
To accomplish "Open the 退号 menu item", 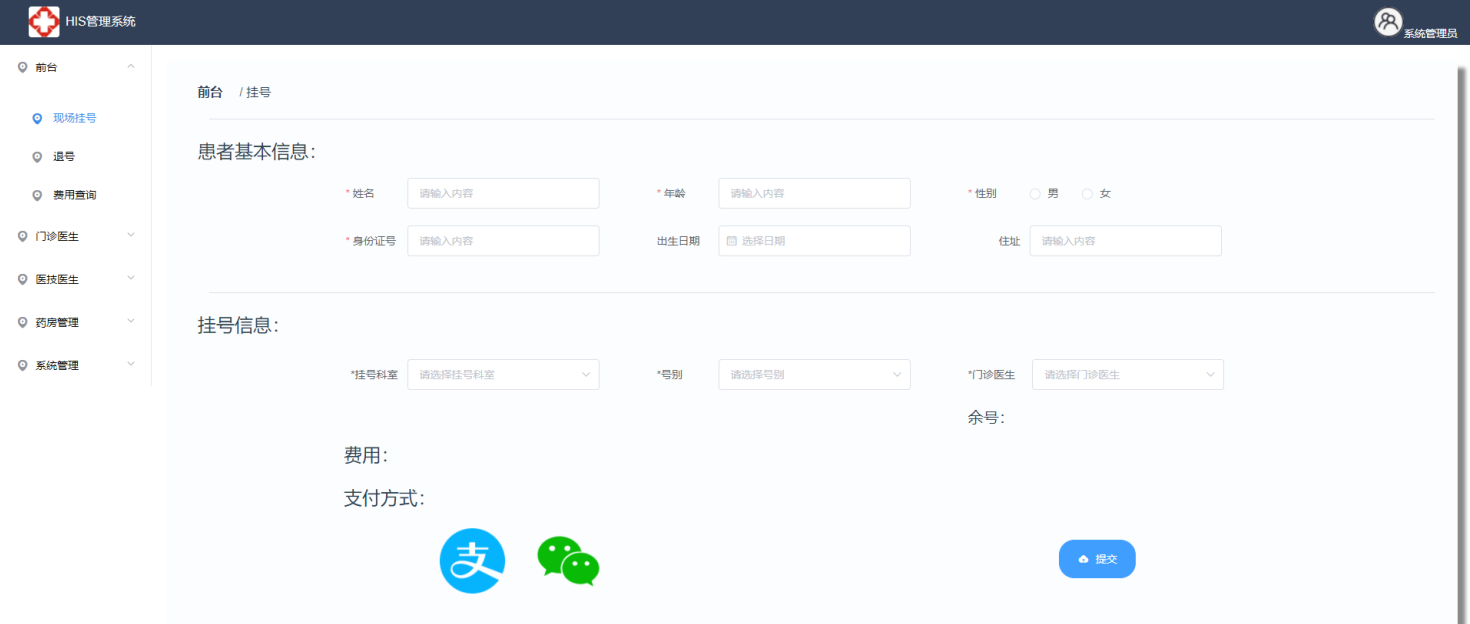I will coord(75,157).
